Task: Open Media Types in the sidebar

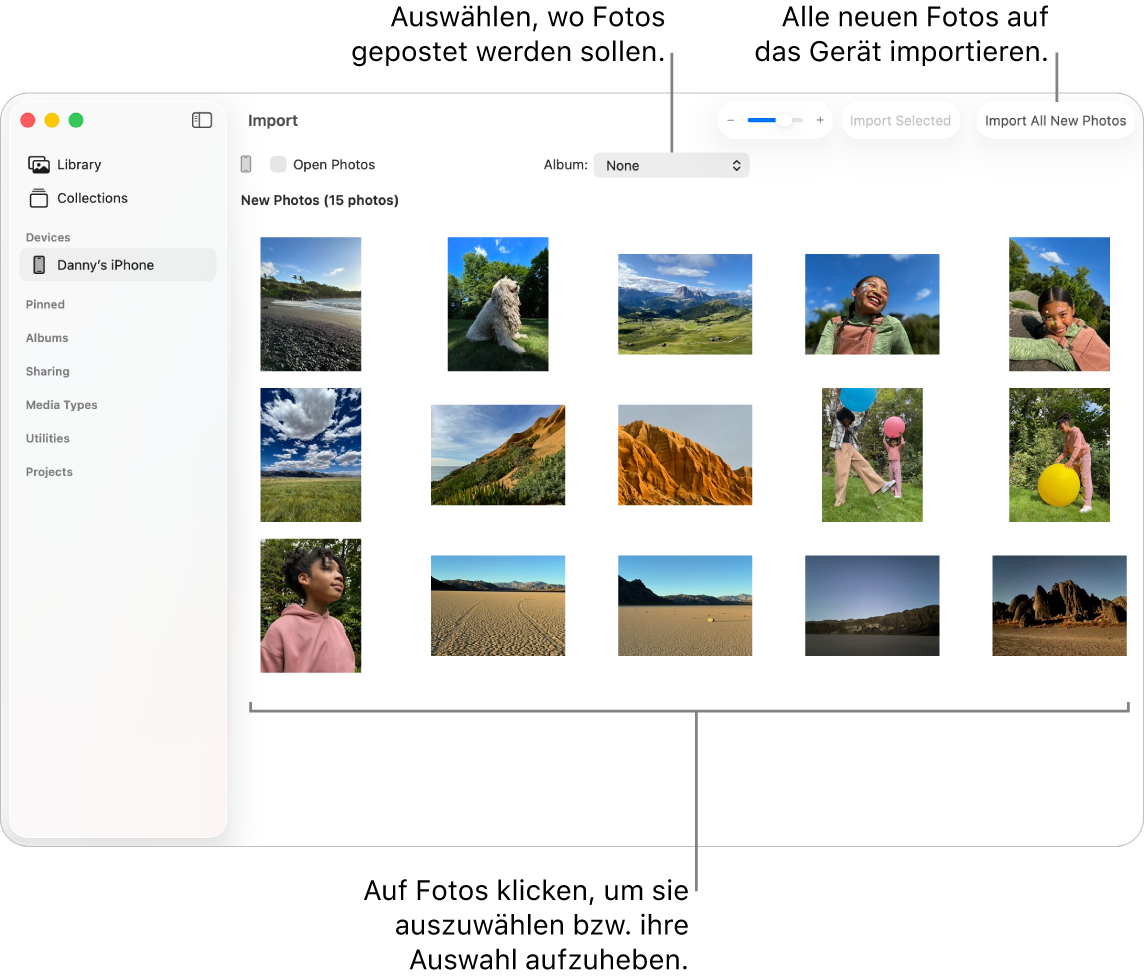Action: point(62,405)
